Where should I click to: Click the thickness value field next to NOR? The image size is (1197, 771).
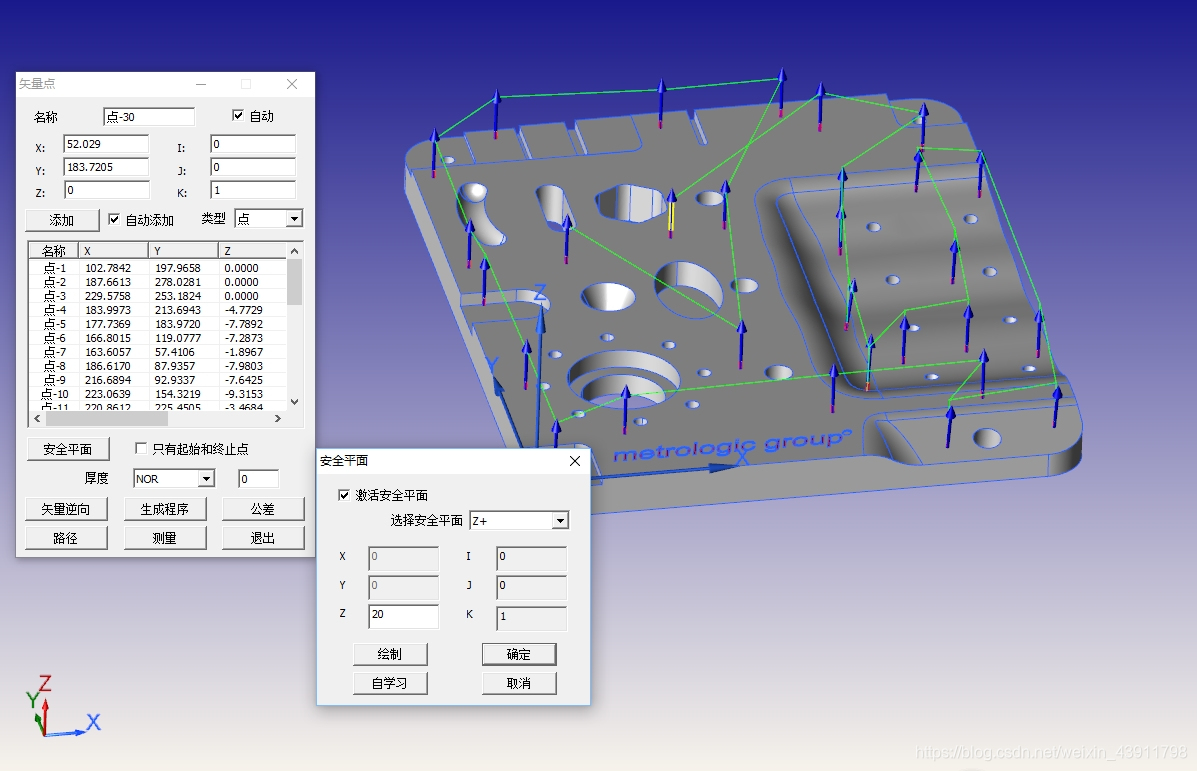[259, 479]
